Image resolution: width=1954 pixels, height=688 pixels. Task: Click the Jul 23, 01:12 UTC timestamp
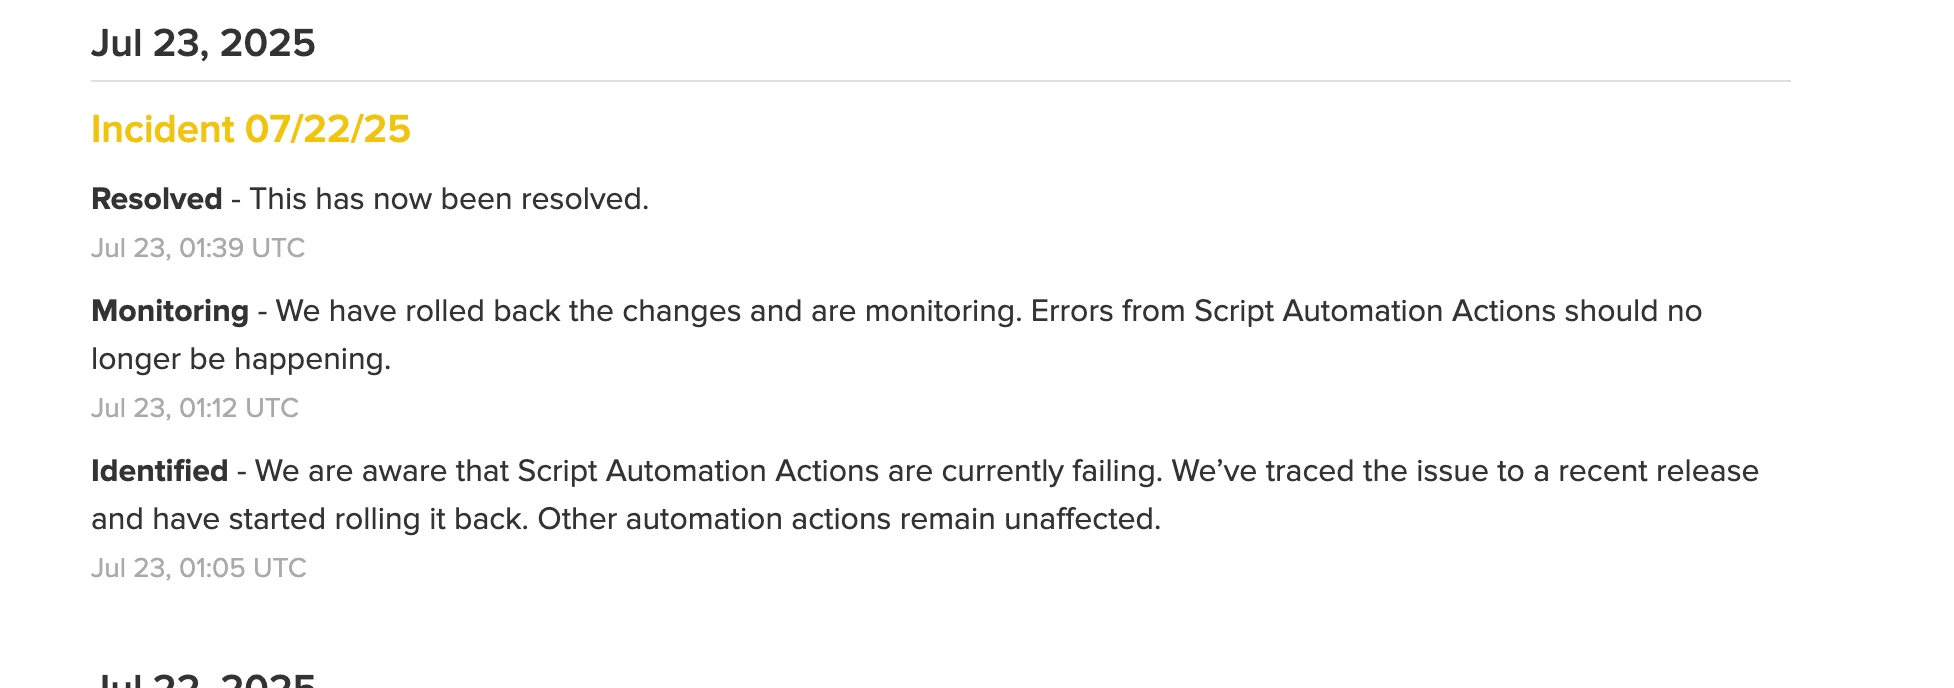(x=195, y=408)
